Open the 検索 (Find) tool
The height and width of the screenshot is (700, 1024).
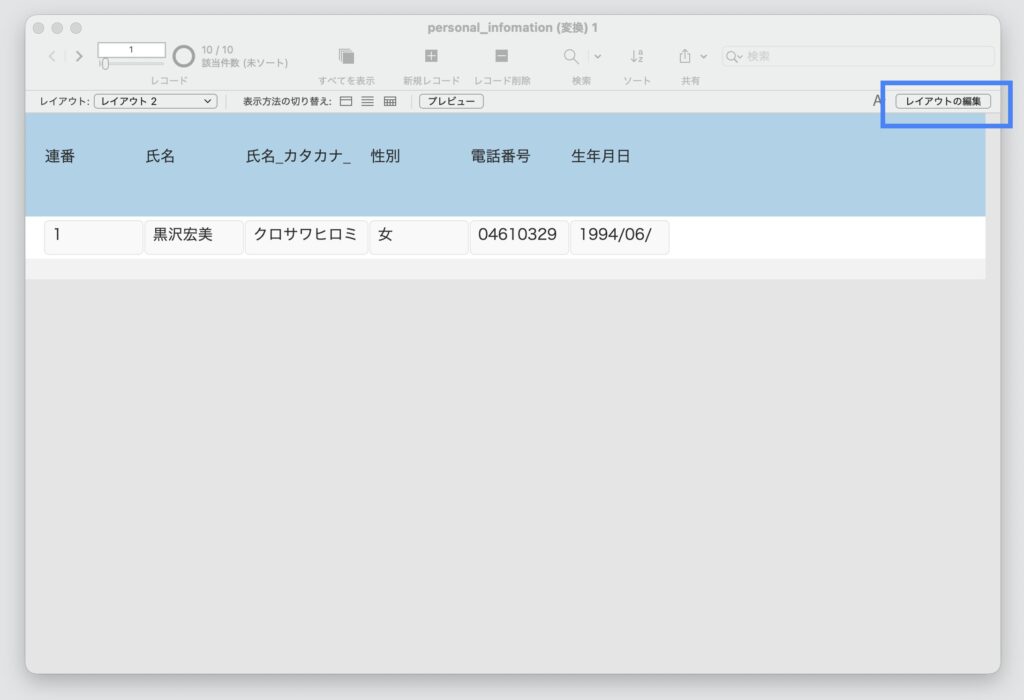(x=570, y=56)
